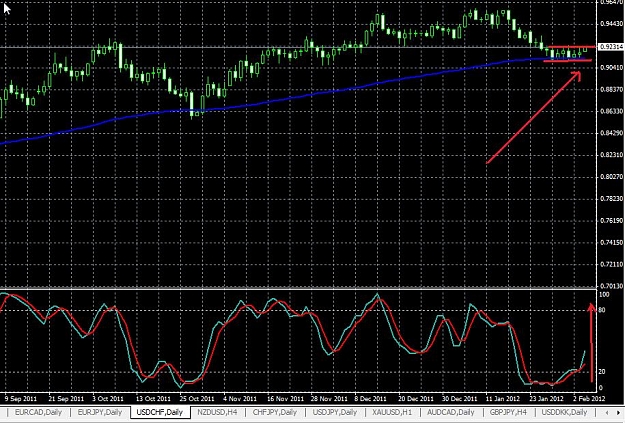Viewport: 625px width, 423px height.
Task: Click the 2 Feb 2012 date label
Action: [x=589, y=398]
